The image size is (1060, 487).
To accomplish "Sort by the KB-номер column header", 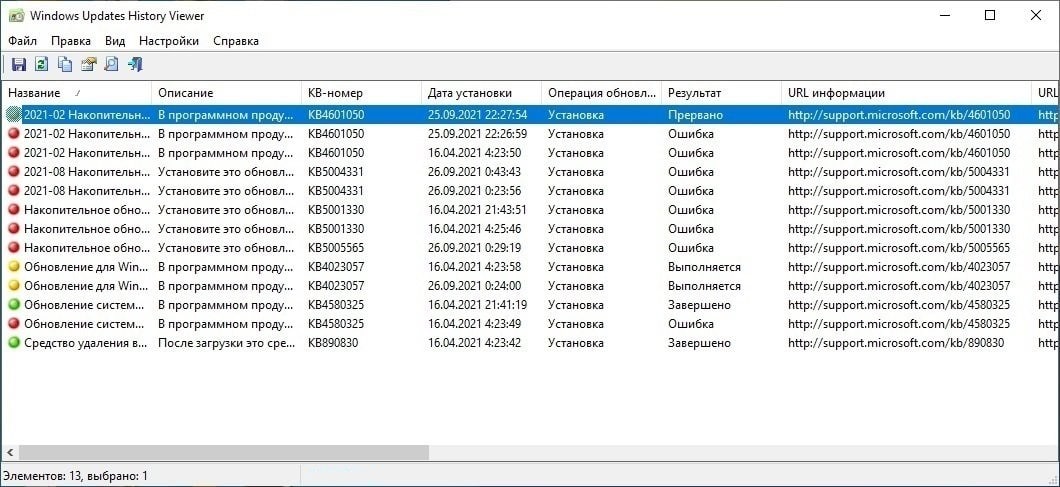I will tap(362, 93).
